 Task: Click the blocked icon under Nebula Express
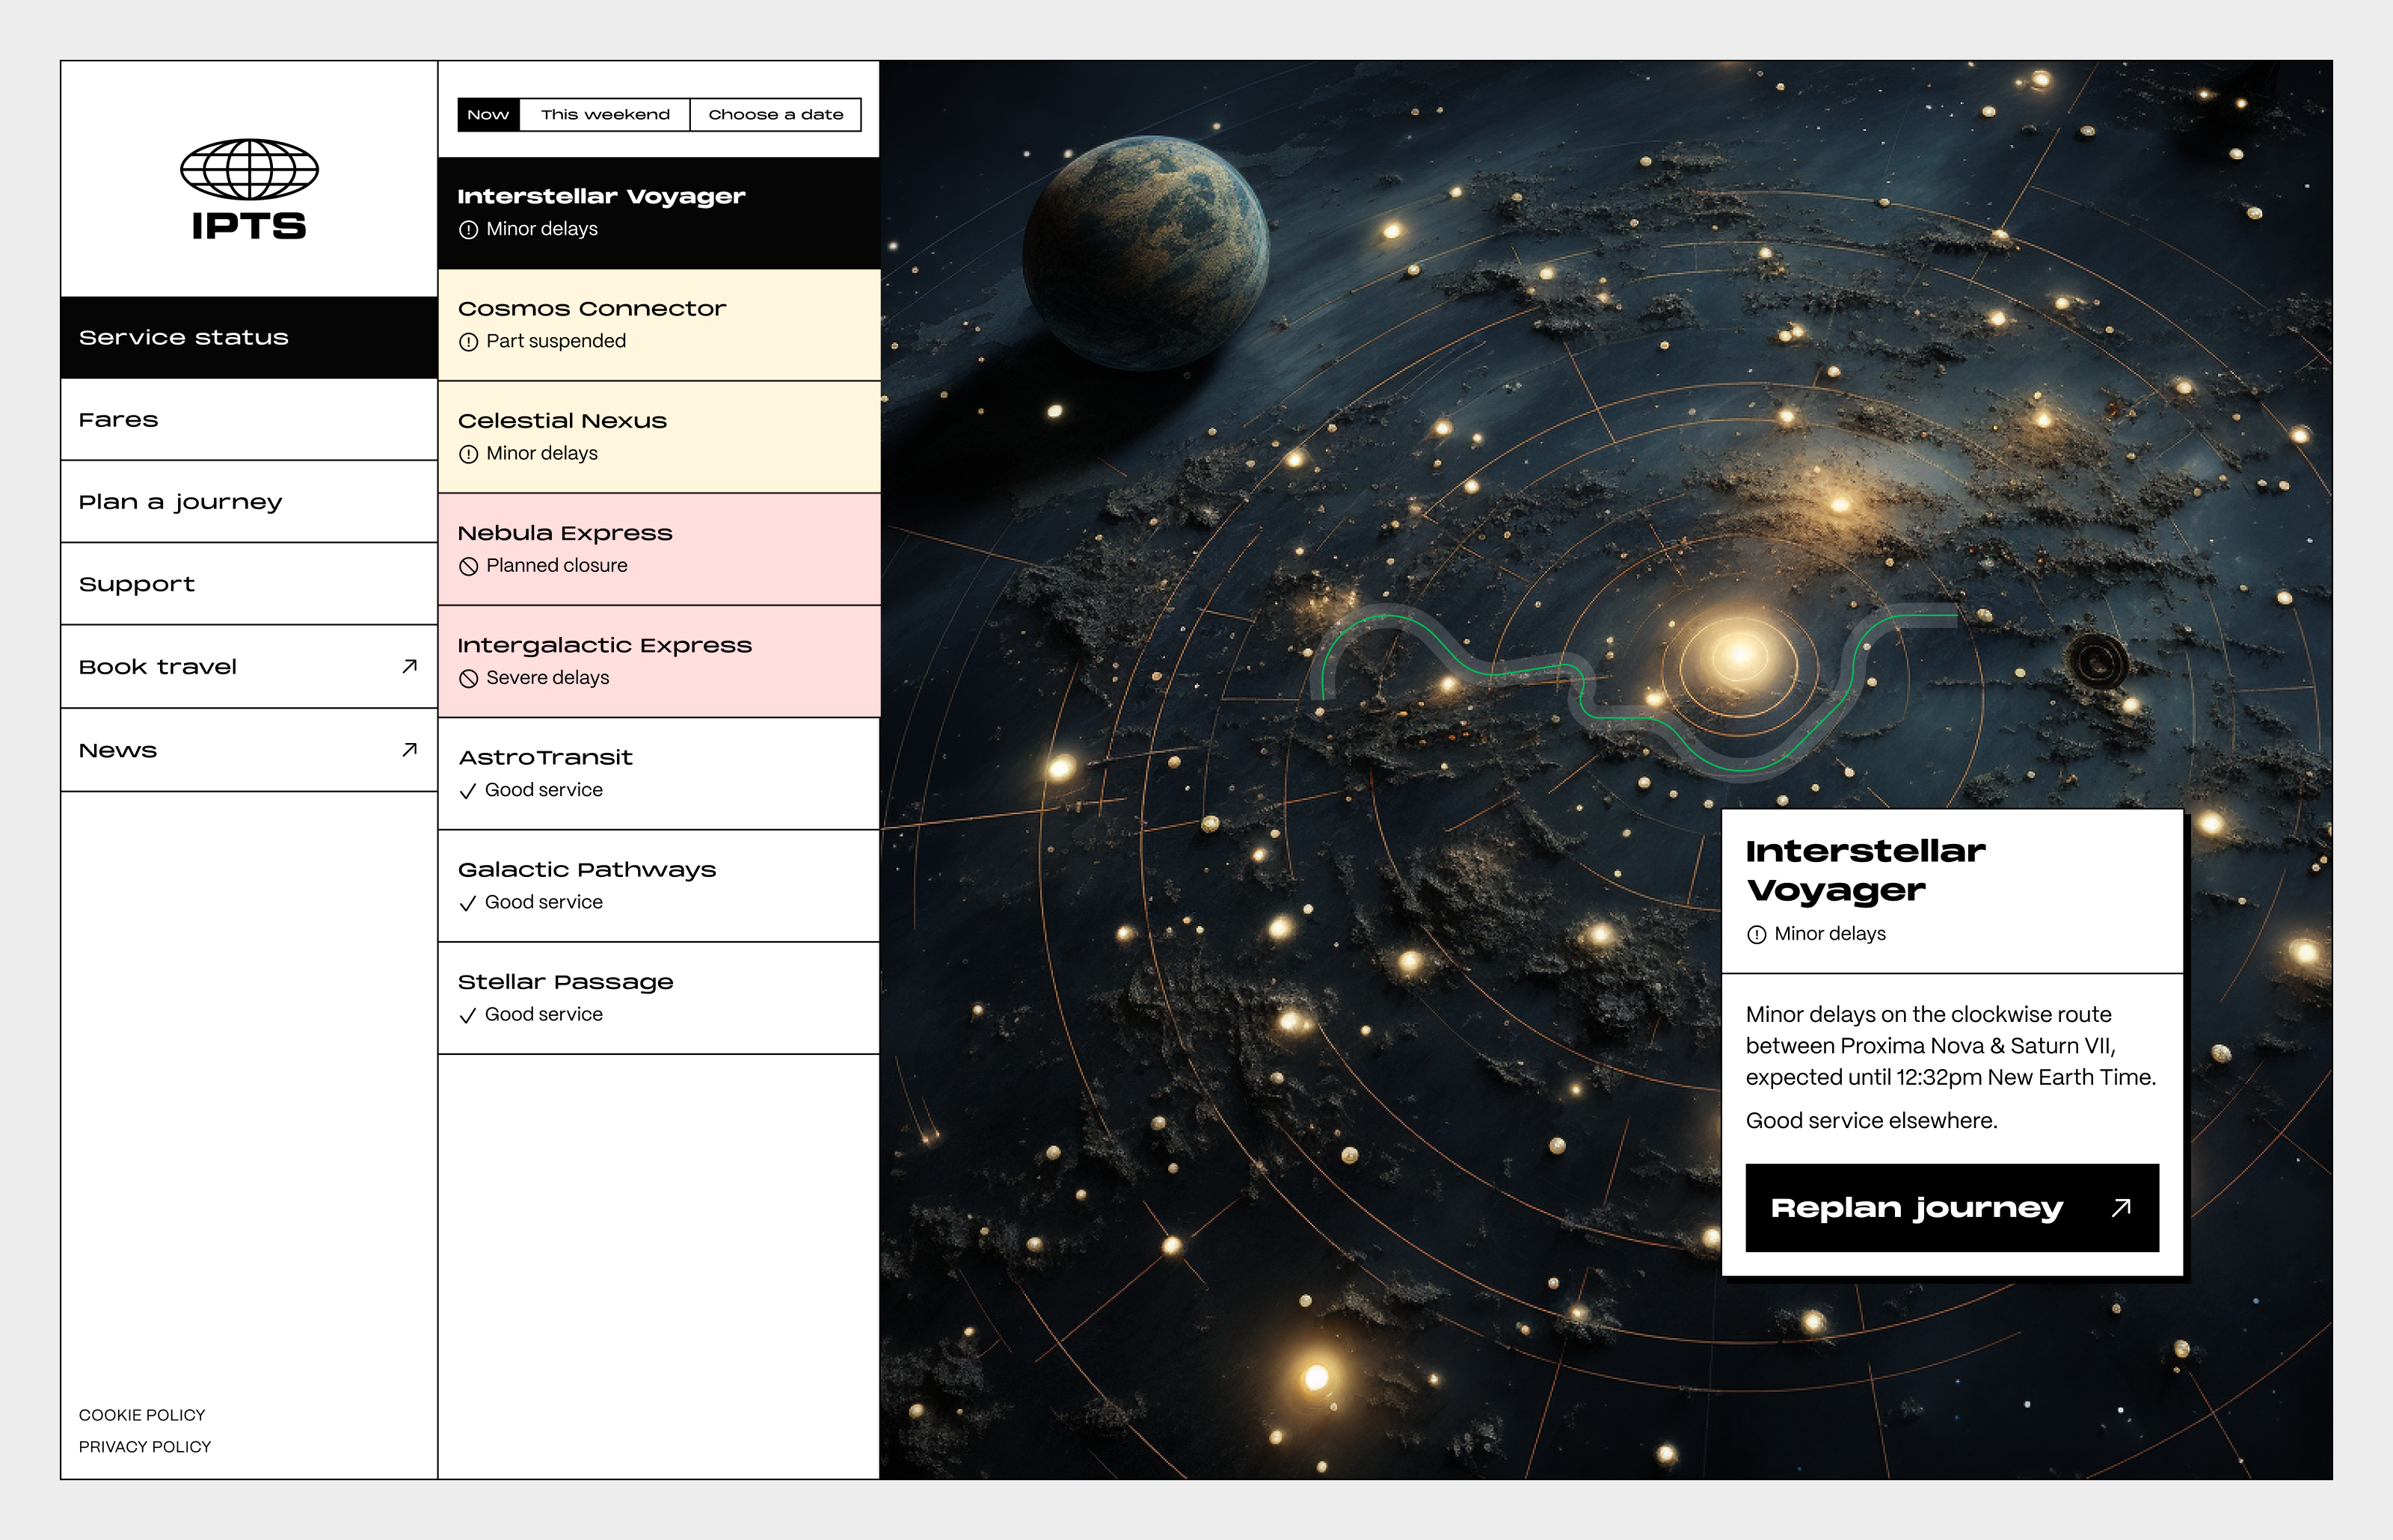pos(468,566)
